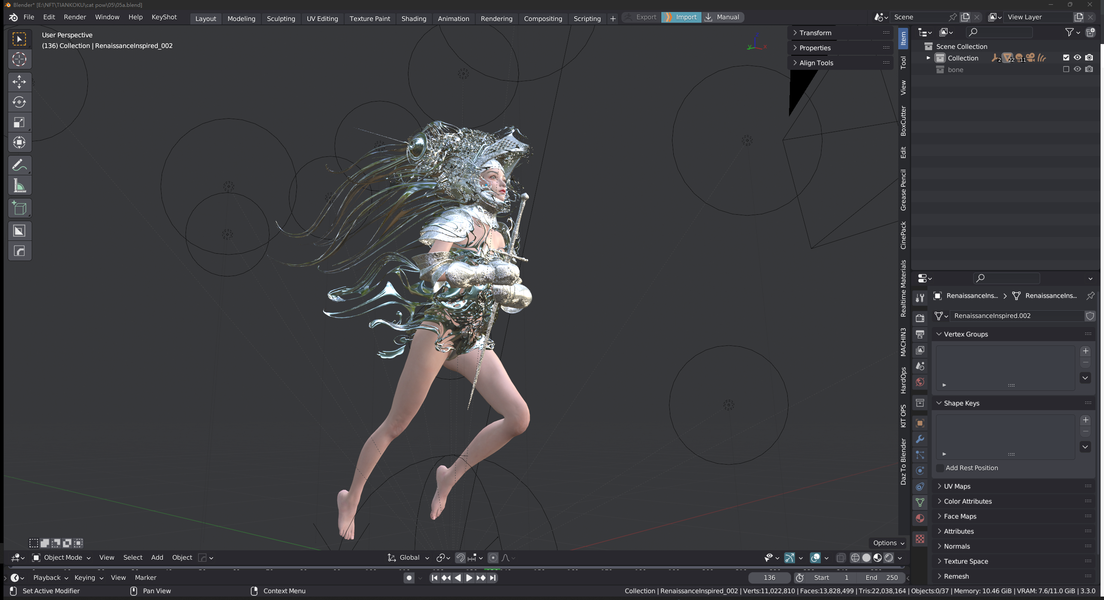Toggle Collection exclude checkbox in outliner
Screen dimensions: 1104x600
click(x=1066, y=58)
